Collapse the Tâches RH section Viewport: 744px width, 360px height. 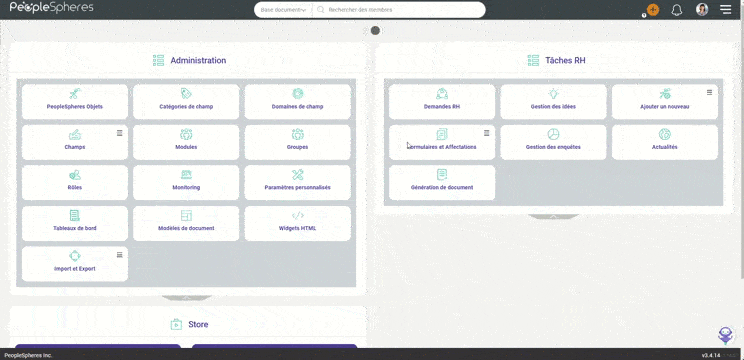pyautogui.click(x=554, y=217)
